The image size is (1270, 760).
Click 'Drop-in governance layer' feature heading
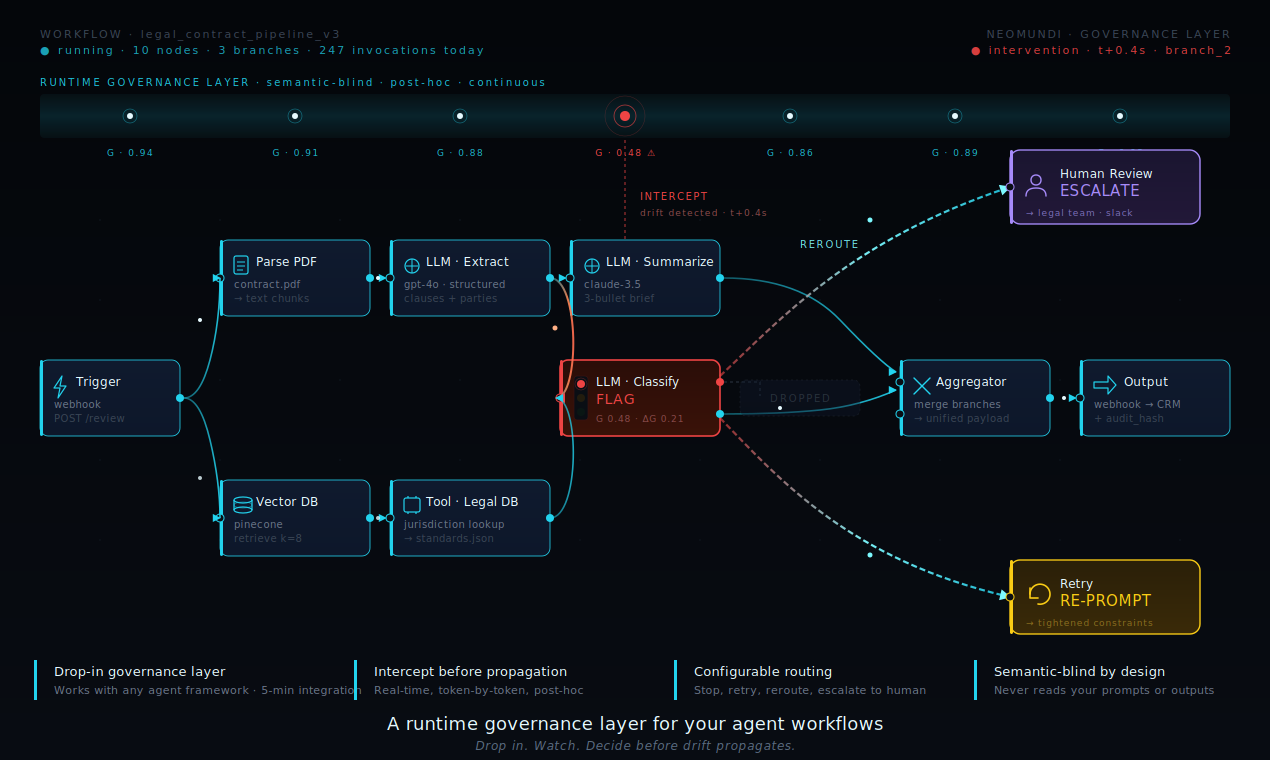pyautogui.click(x=140, y=672)
